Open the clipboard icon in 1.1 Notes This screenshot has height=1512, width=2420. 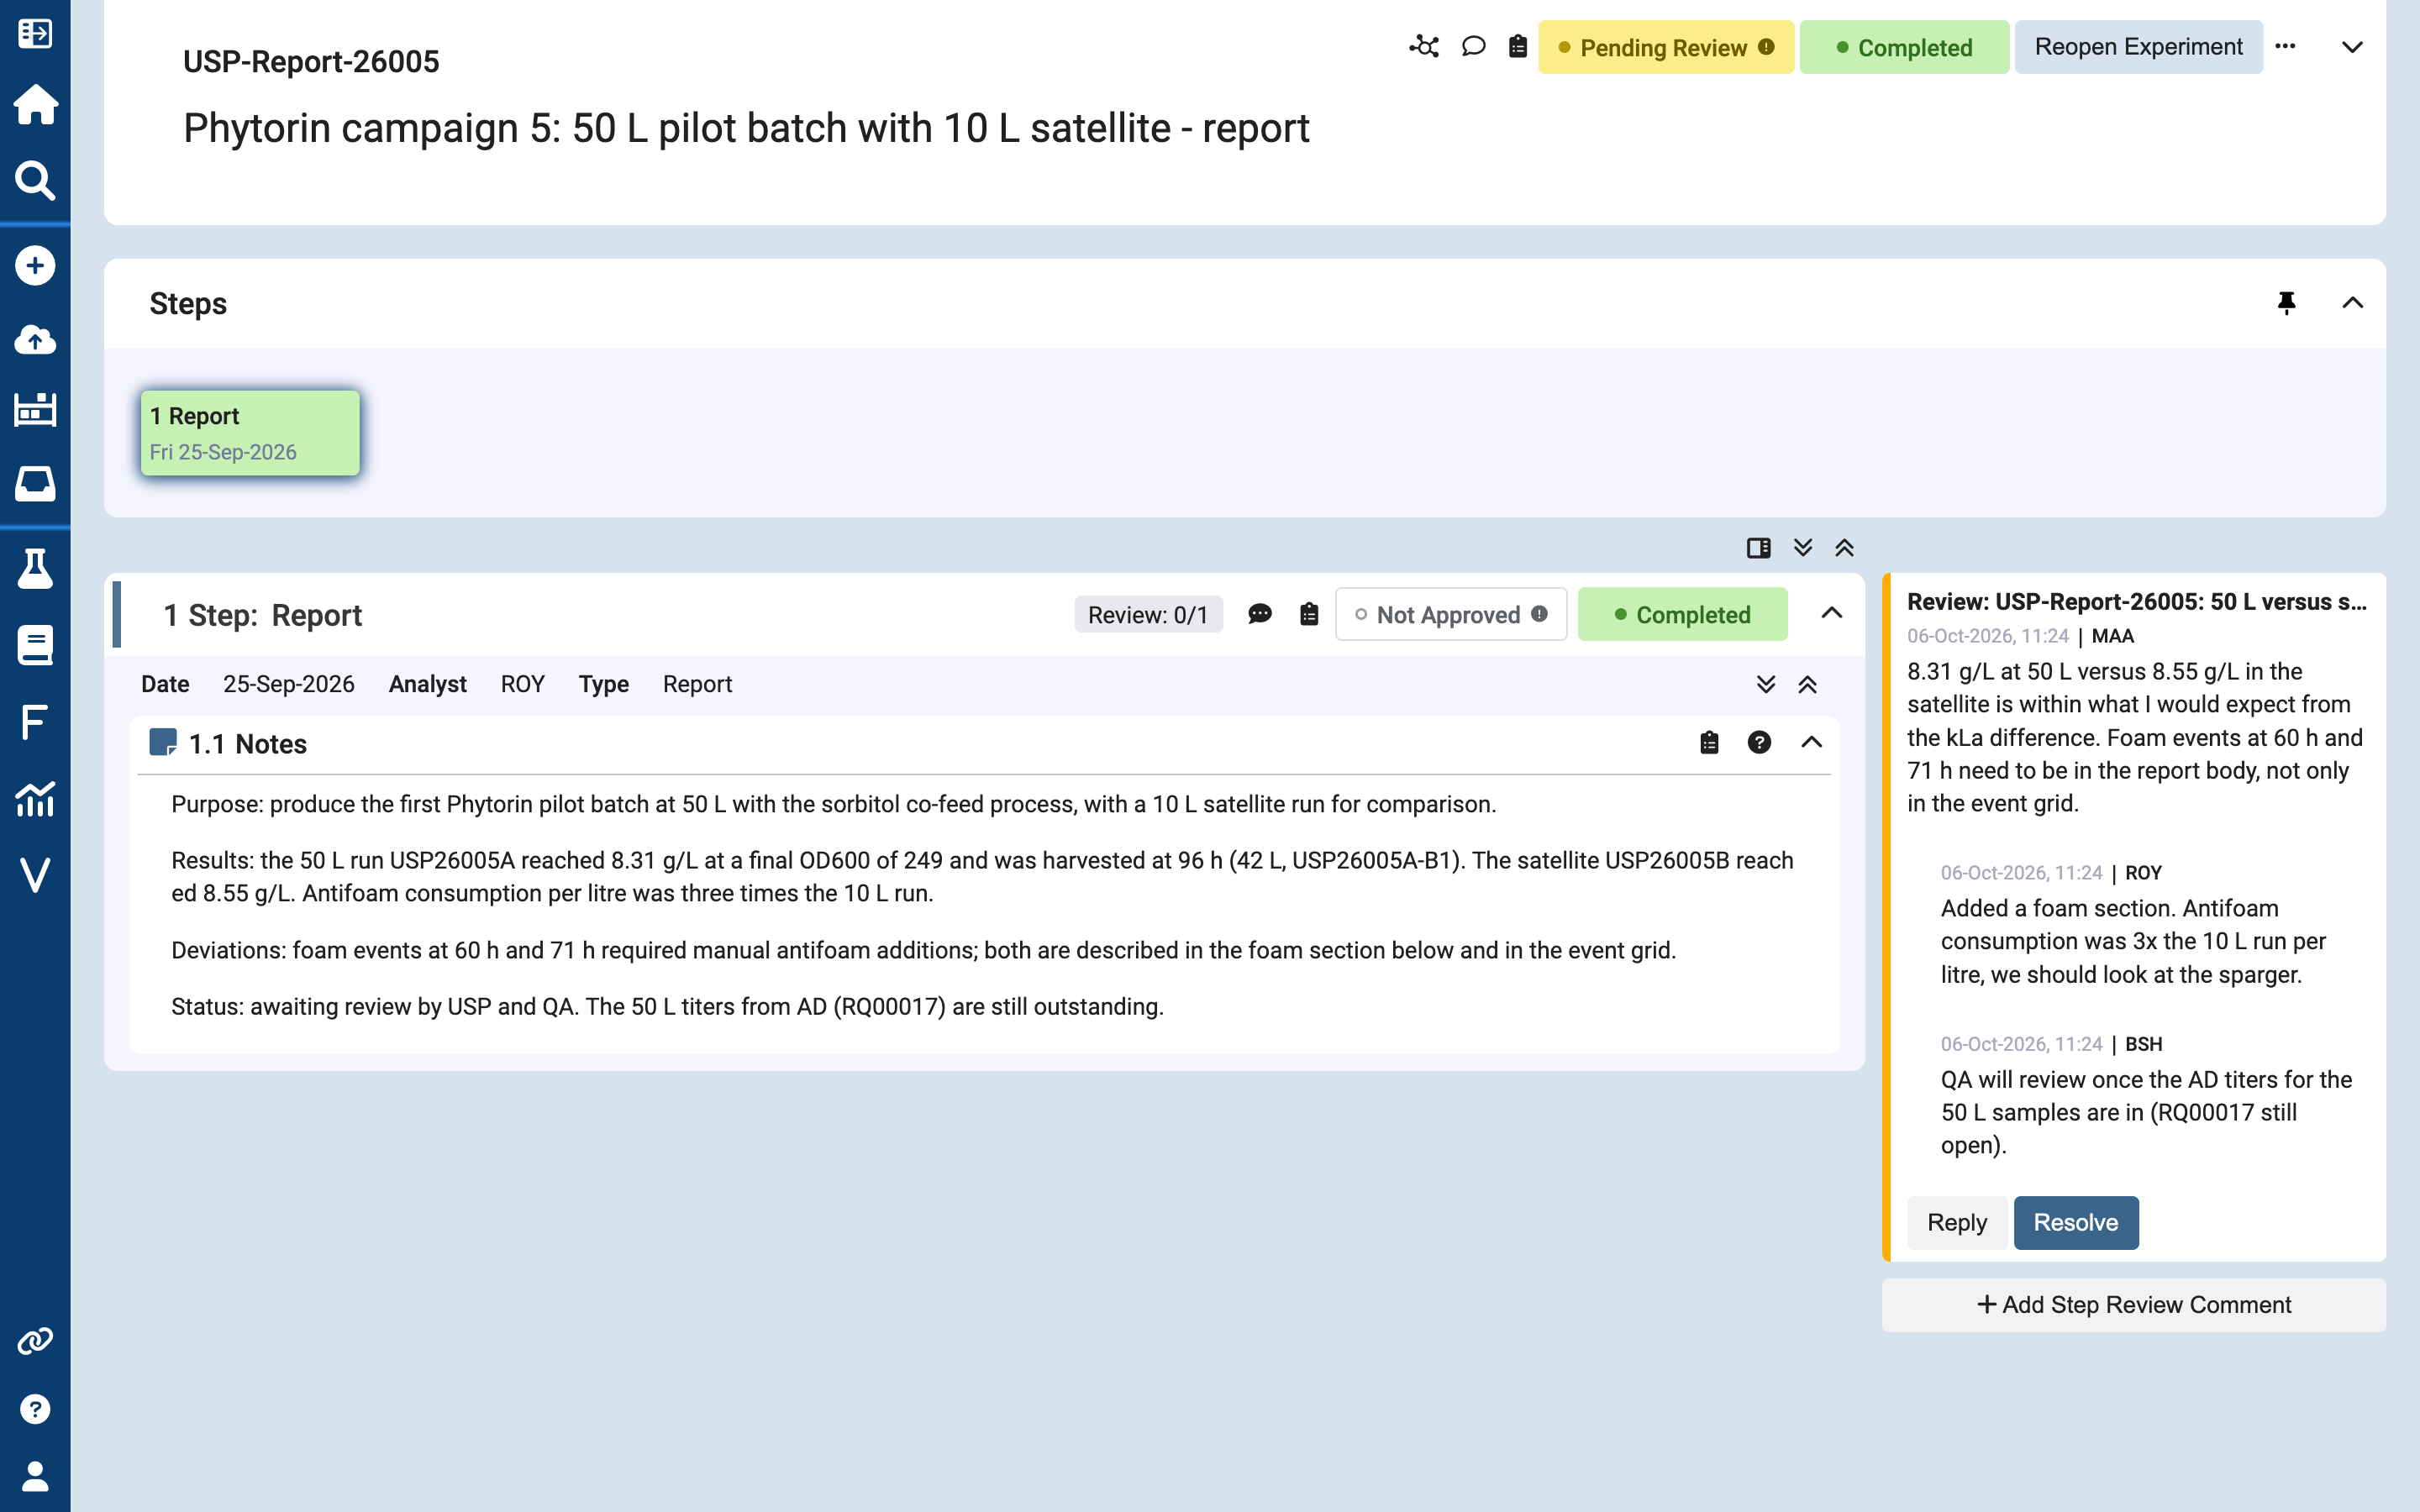(x=1709, y=743)
